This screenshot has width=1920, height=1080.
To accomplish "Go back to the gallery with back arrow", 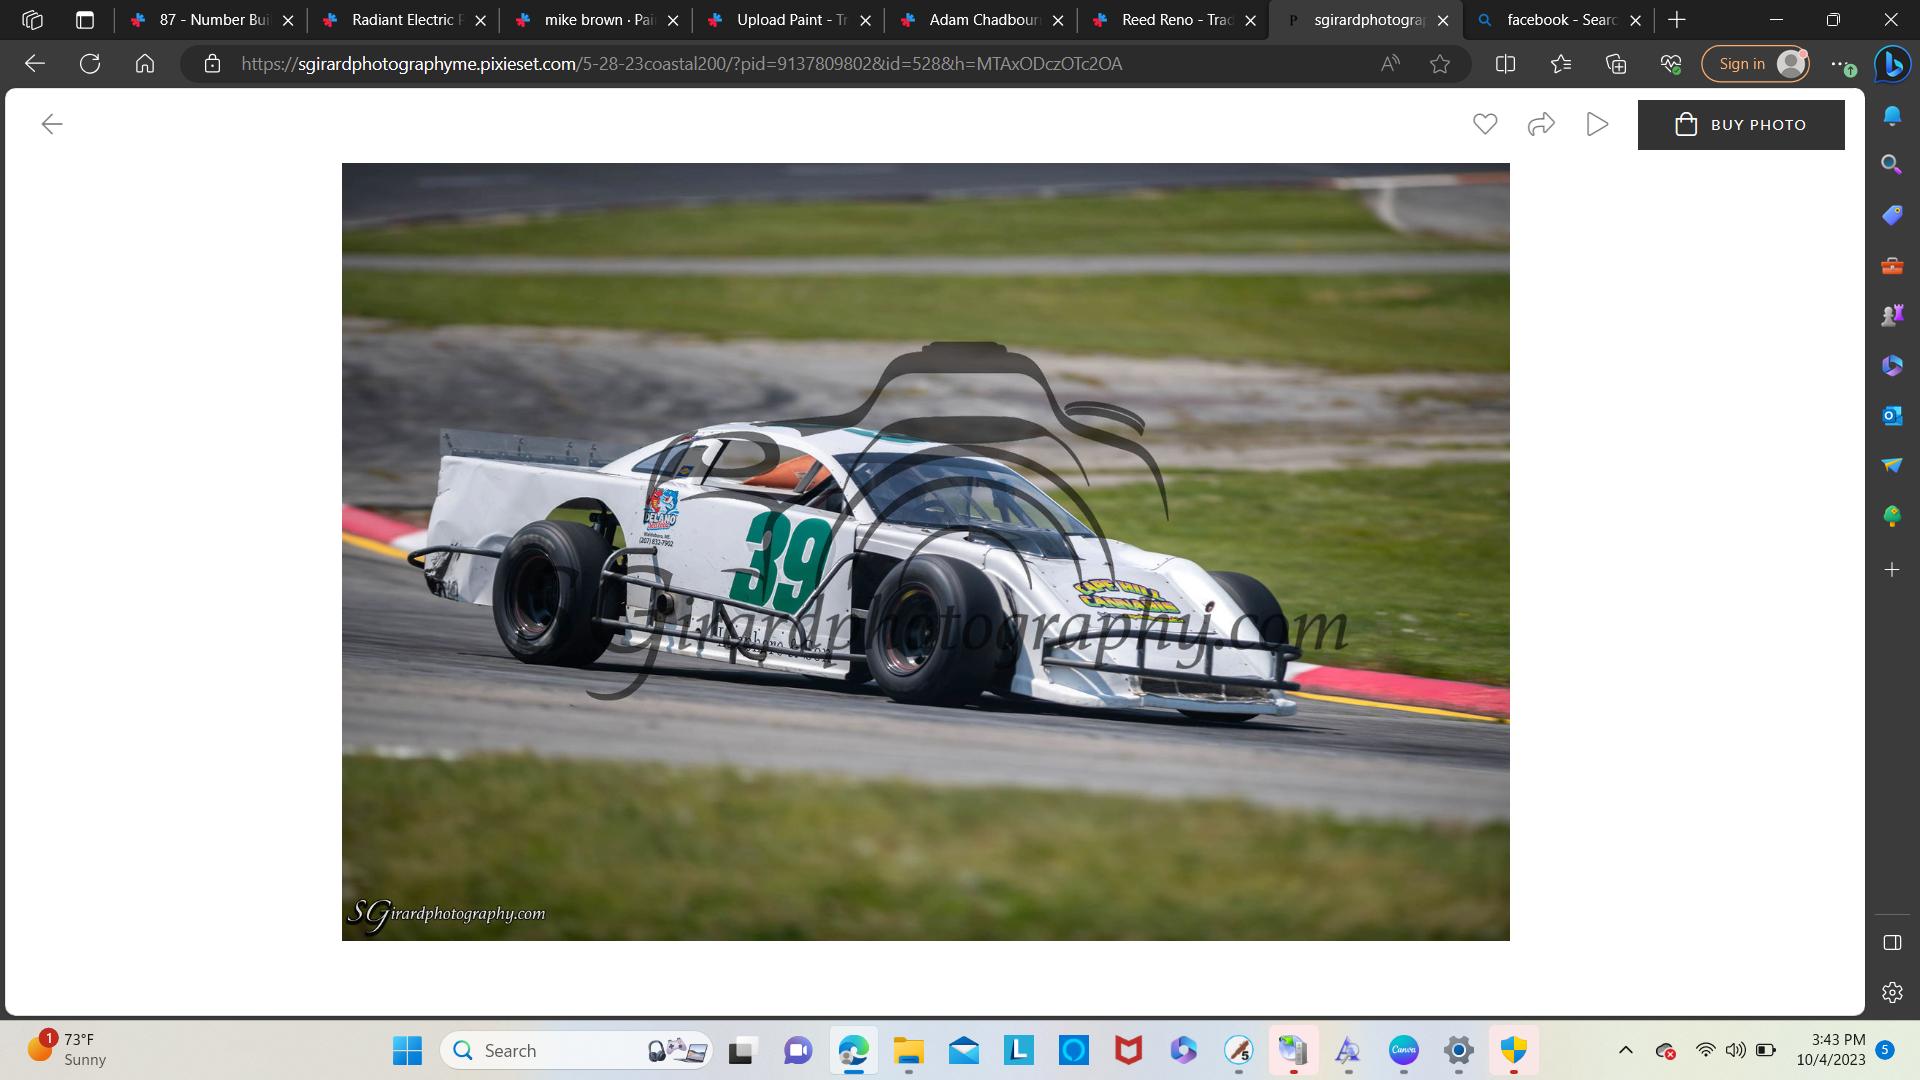I will click(x=51, y=123).
